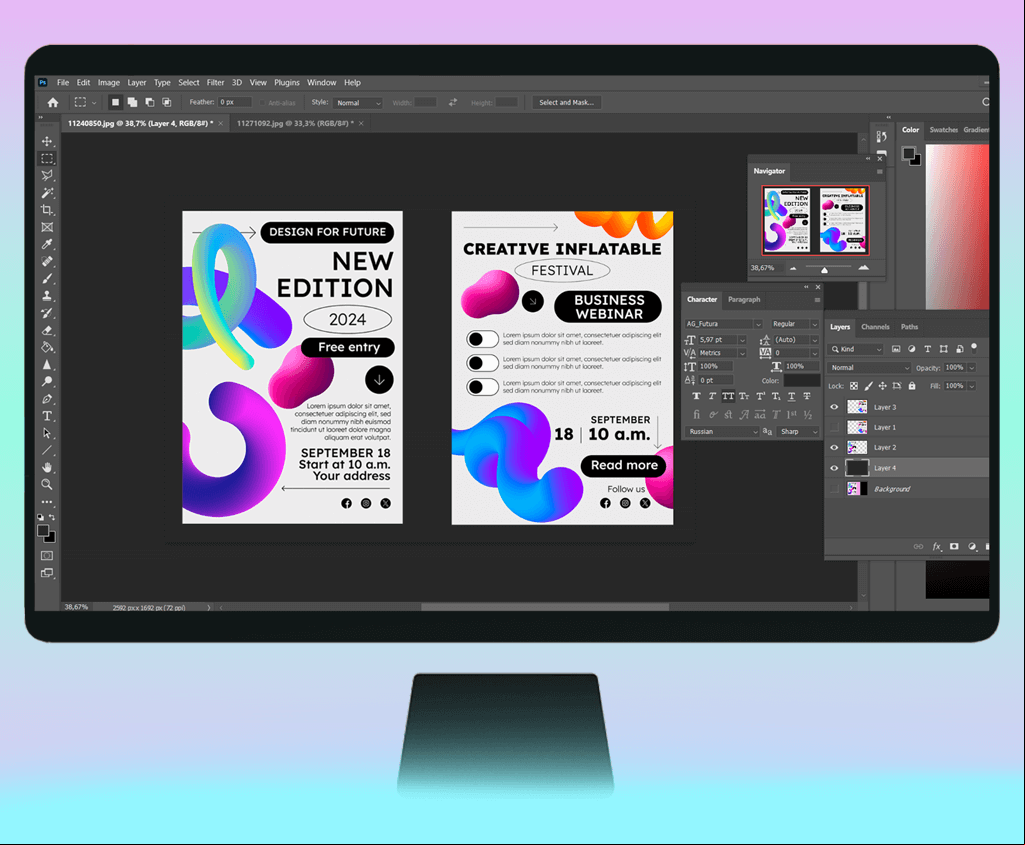
Task: Select the Magic Wand tool
Action: pos(47,193)
